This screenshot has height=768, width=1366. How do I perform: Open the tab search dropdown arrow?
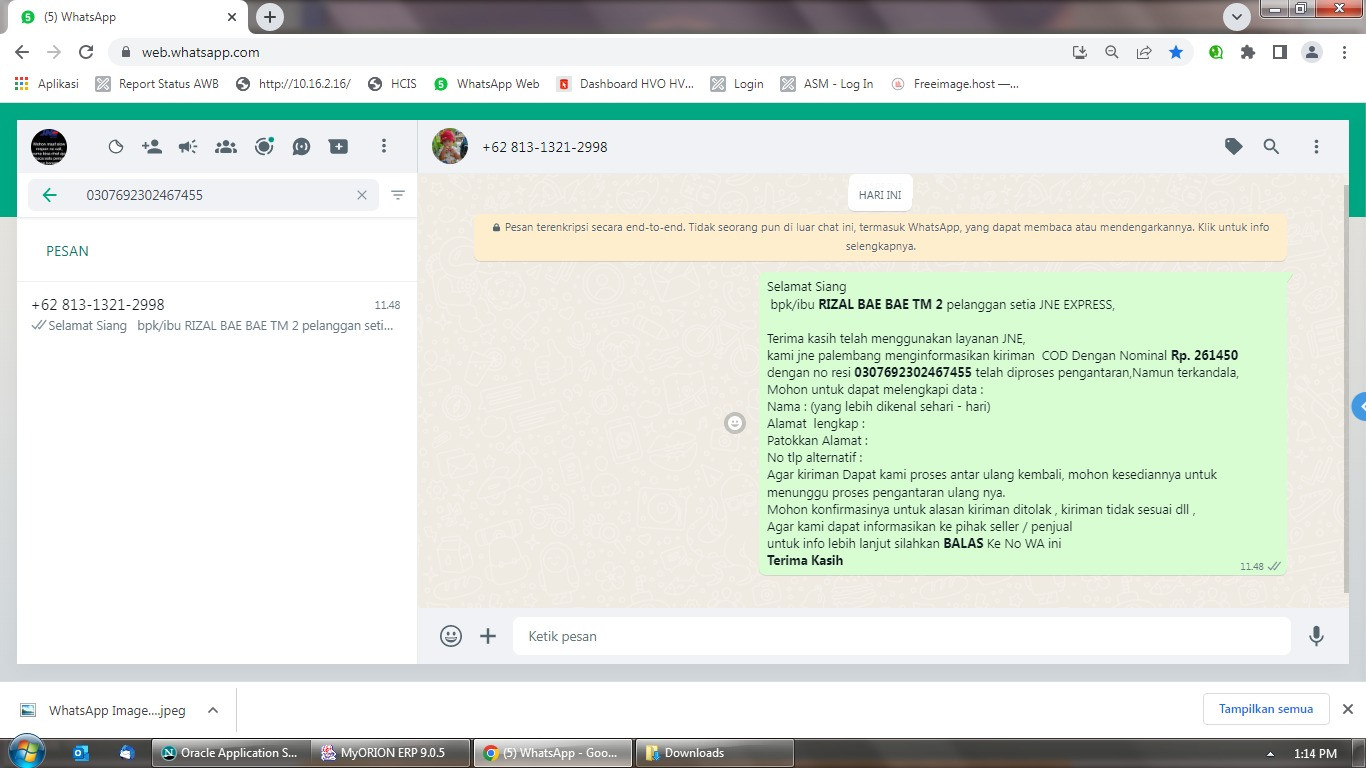(1237, 17)
